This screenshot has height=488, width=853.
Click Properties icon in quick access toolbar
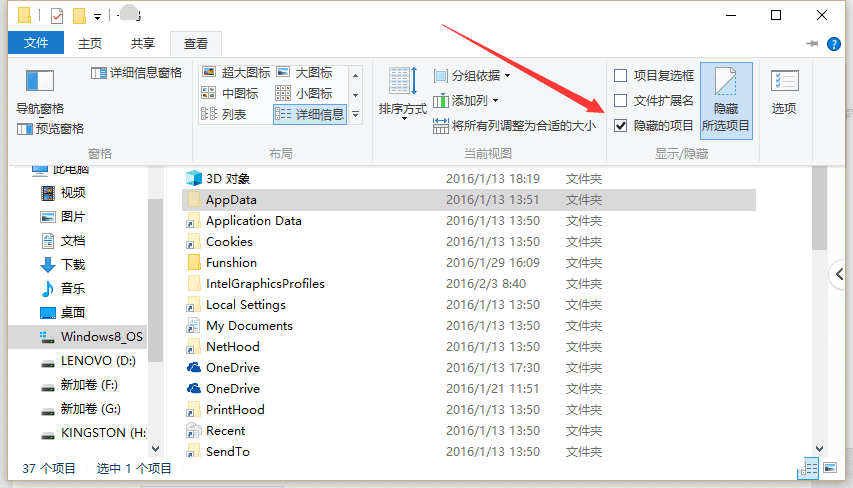point(57,16)
